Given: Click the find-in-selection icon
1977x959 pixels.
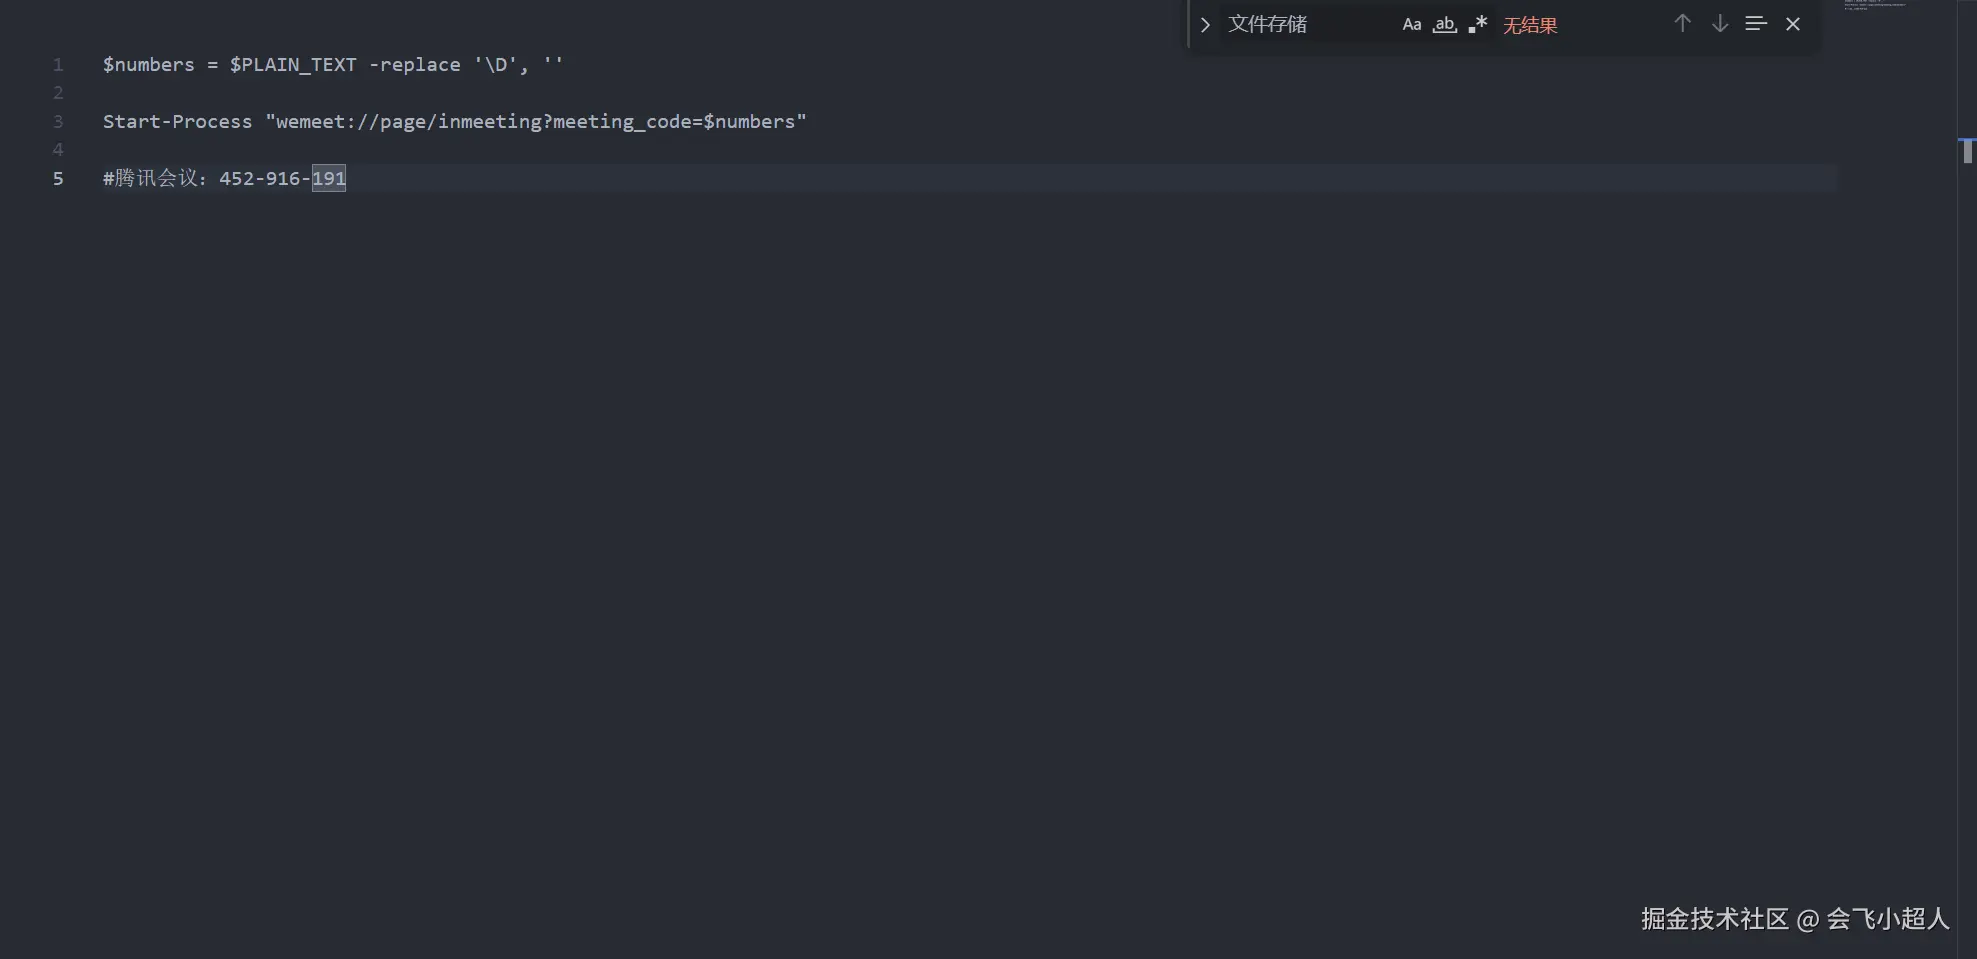Looking at the screenshot, I should 1756,24.
